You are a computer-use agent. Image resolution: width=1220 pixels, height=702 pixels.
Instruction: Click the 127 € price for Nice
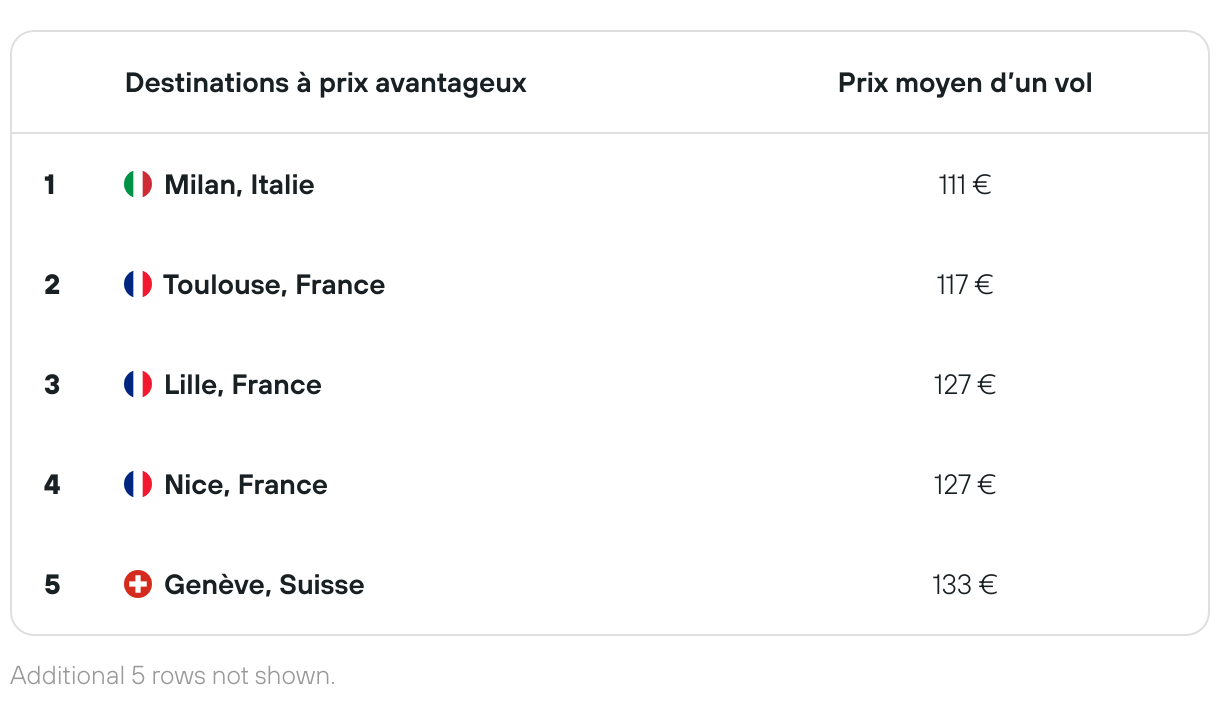(x=965, y=485)
